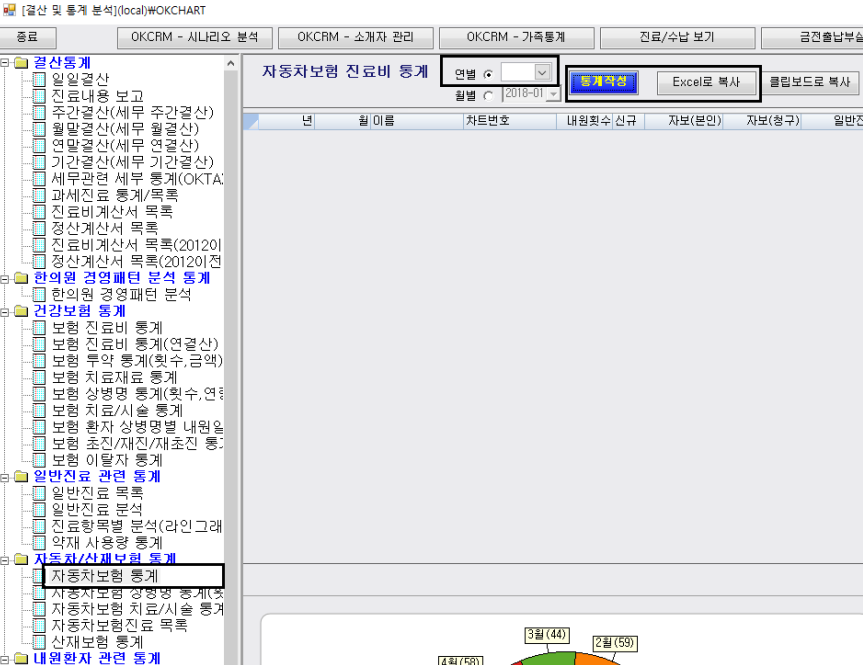Click the application icon in the title bar
The width and height of the screenshot is (863, 665).
[x=9, y=10]
